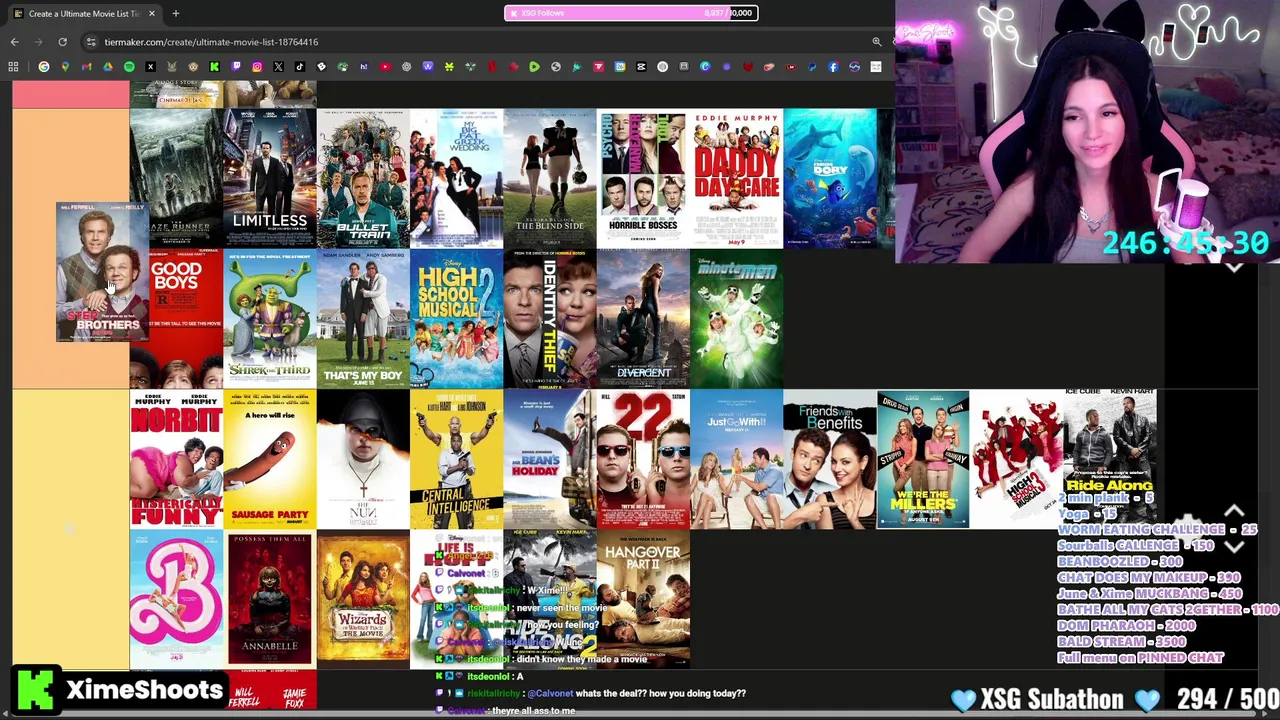Pick the Just Go With It poster
1280x720 pixels.
[x=737, y=459]
